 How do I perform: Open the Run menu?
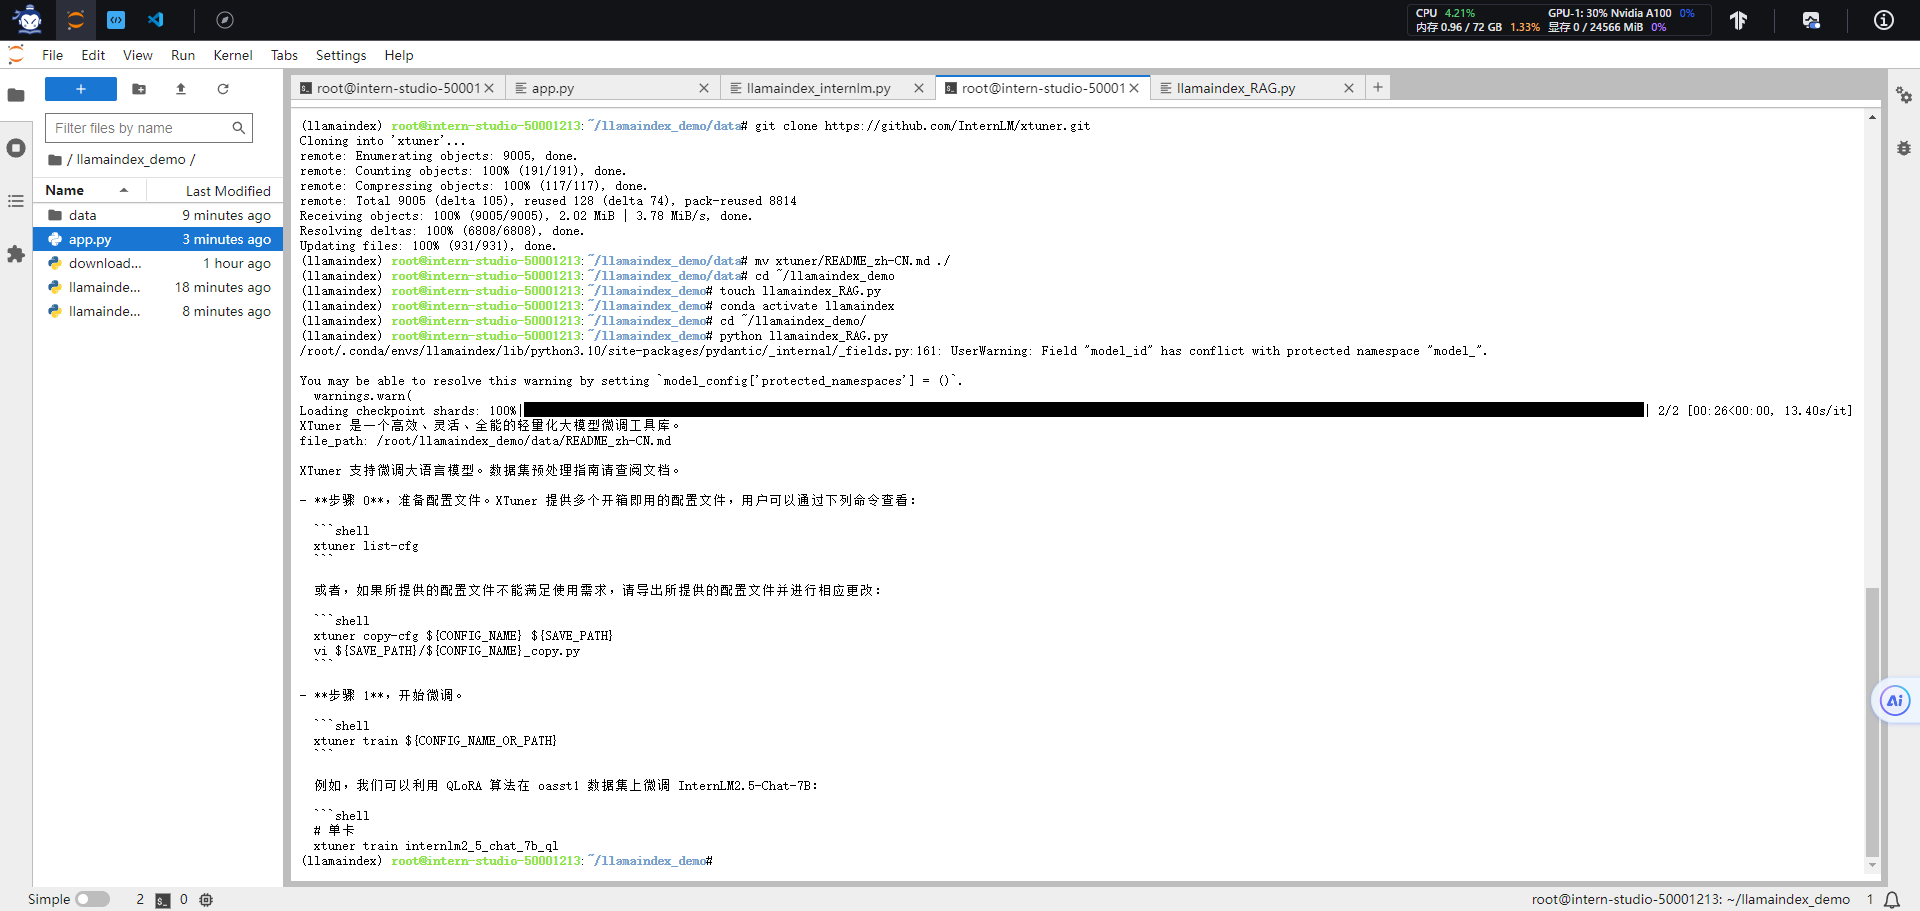[x=183, y=55]
